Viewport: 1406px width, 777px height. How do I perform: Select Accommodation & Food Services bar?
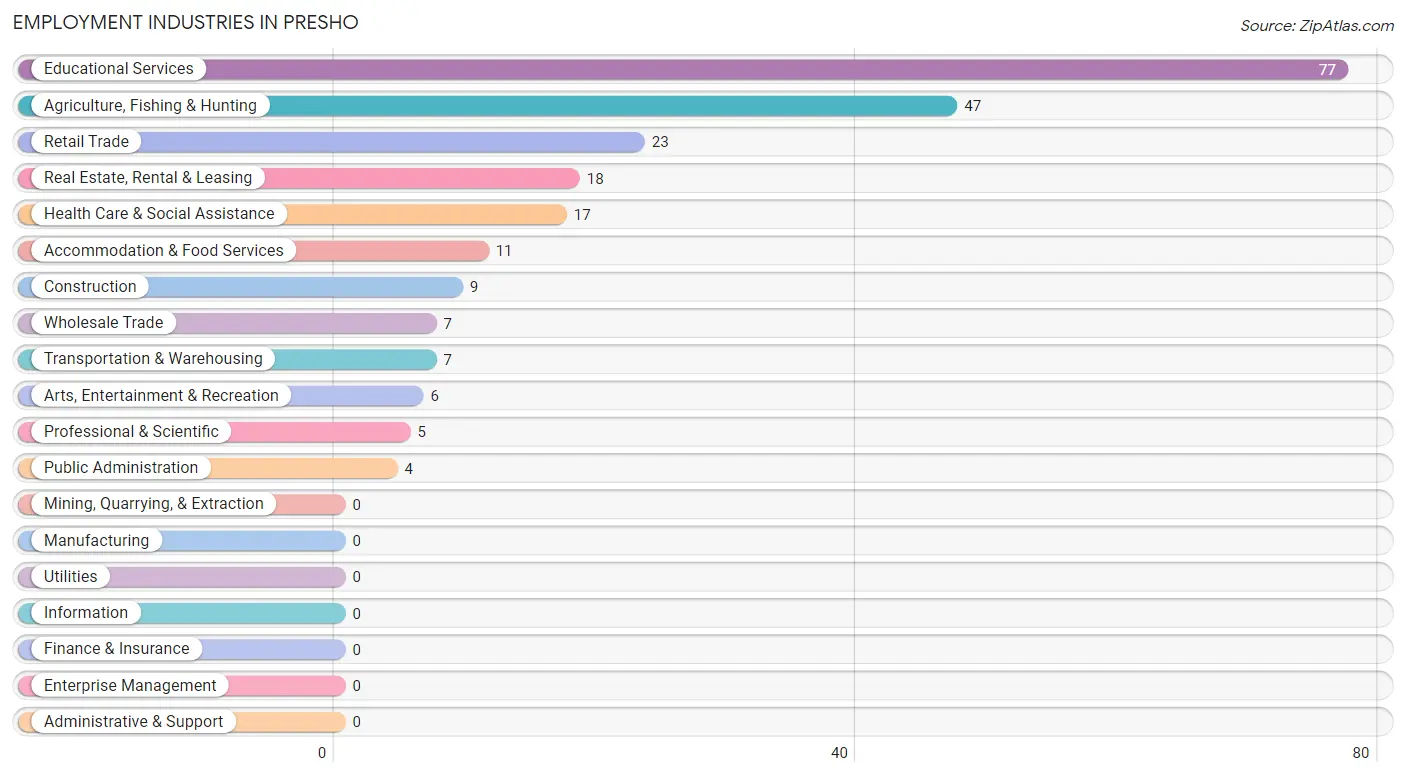253,251
